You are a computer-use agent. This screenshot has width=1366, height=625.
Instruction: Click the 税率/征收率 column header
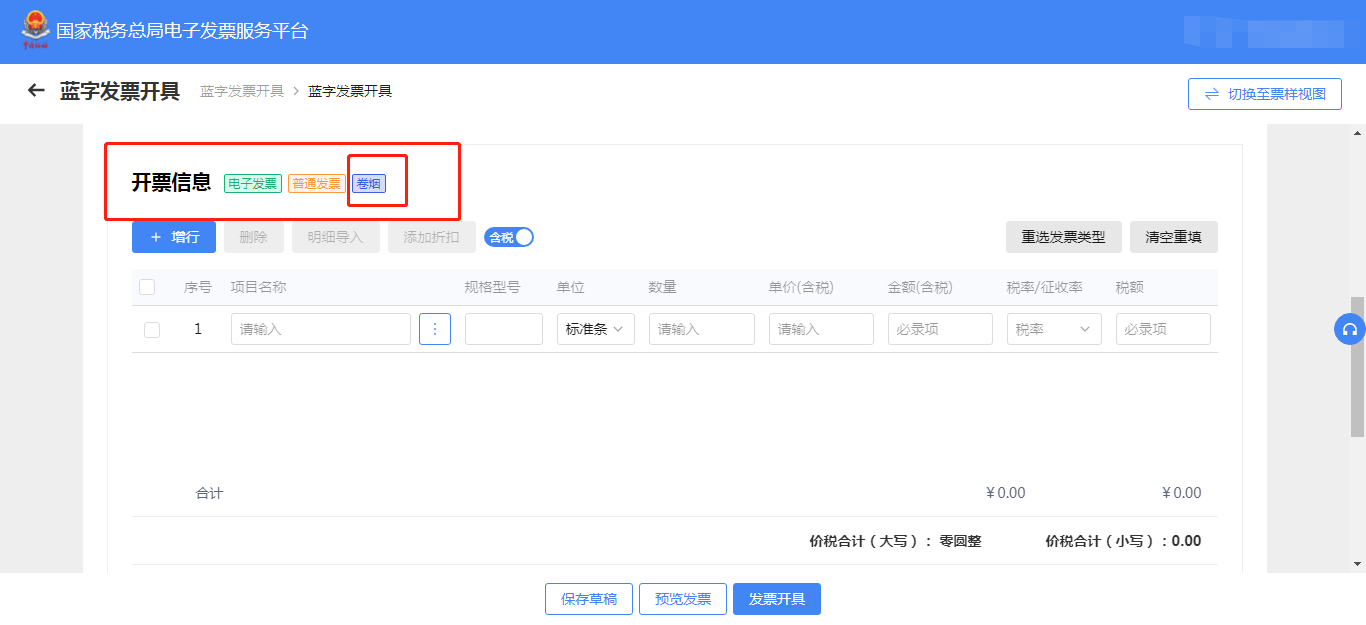coord(1044,287)
